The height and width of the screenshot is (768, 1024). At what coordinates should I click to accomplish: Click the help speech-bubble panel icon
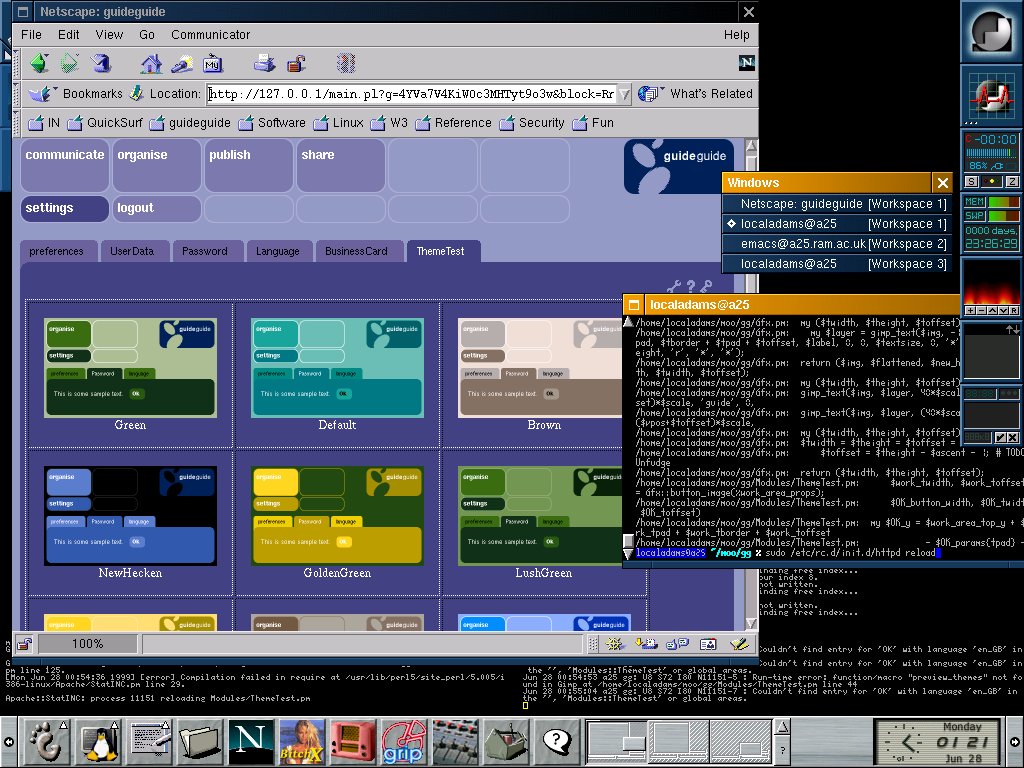tap(556, 741)
